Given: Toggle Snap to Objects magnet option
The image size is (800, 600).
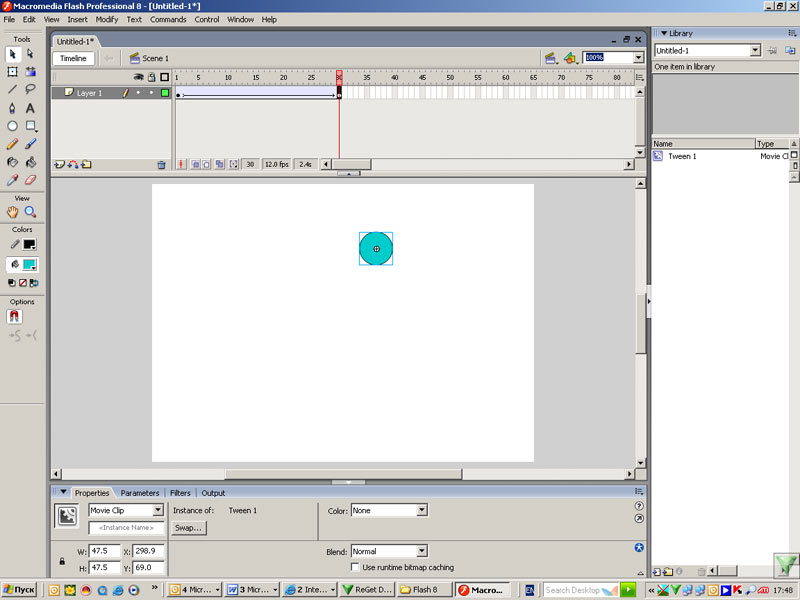Looking at the screenshot, I should [x=14, y=316].
